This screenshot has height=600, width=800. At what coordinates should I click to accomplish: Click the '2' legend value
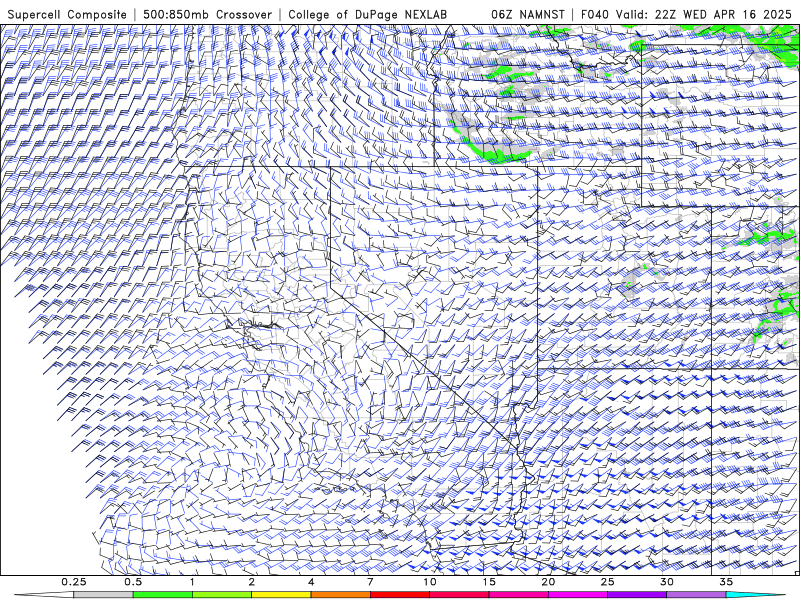(252, 582)
